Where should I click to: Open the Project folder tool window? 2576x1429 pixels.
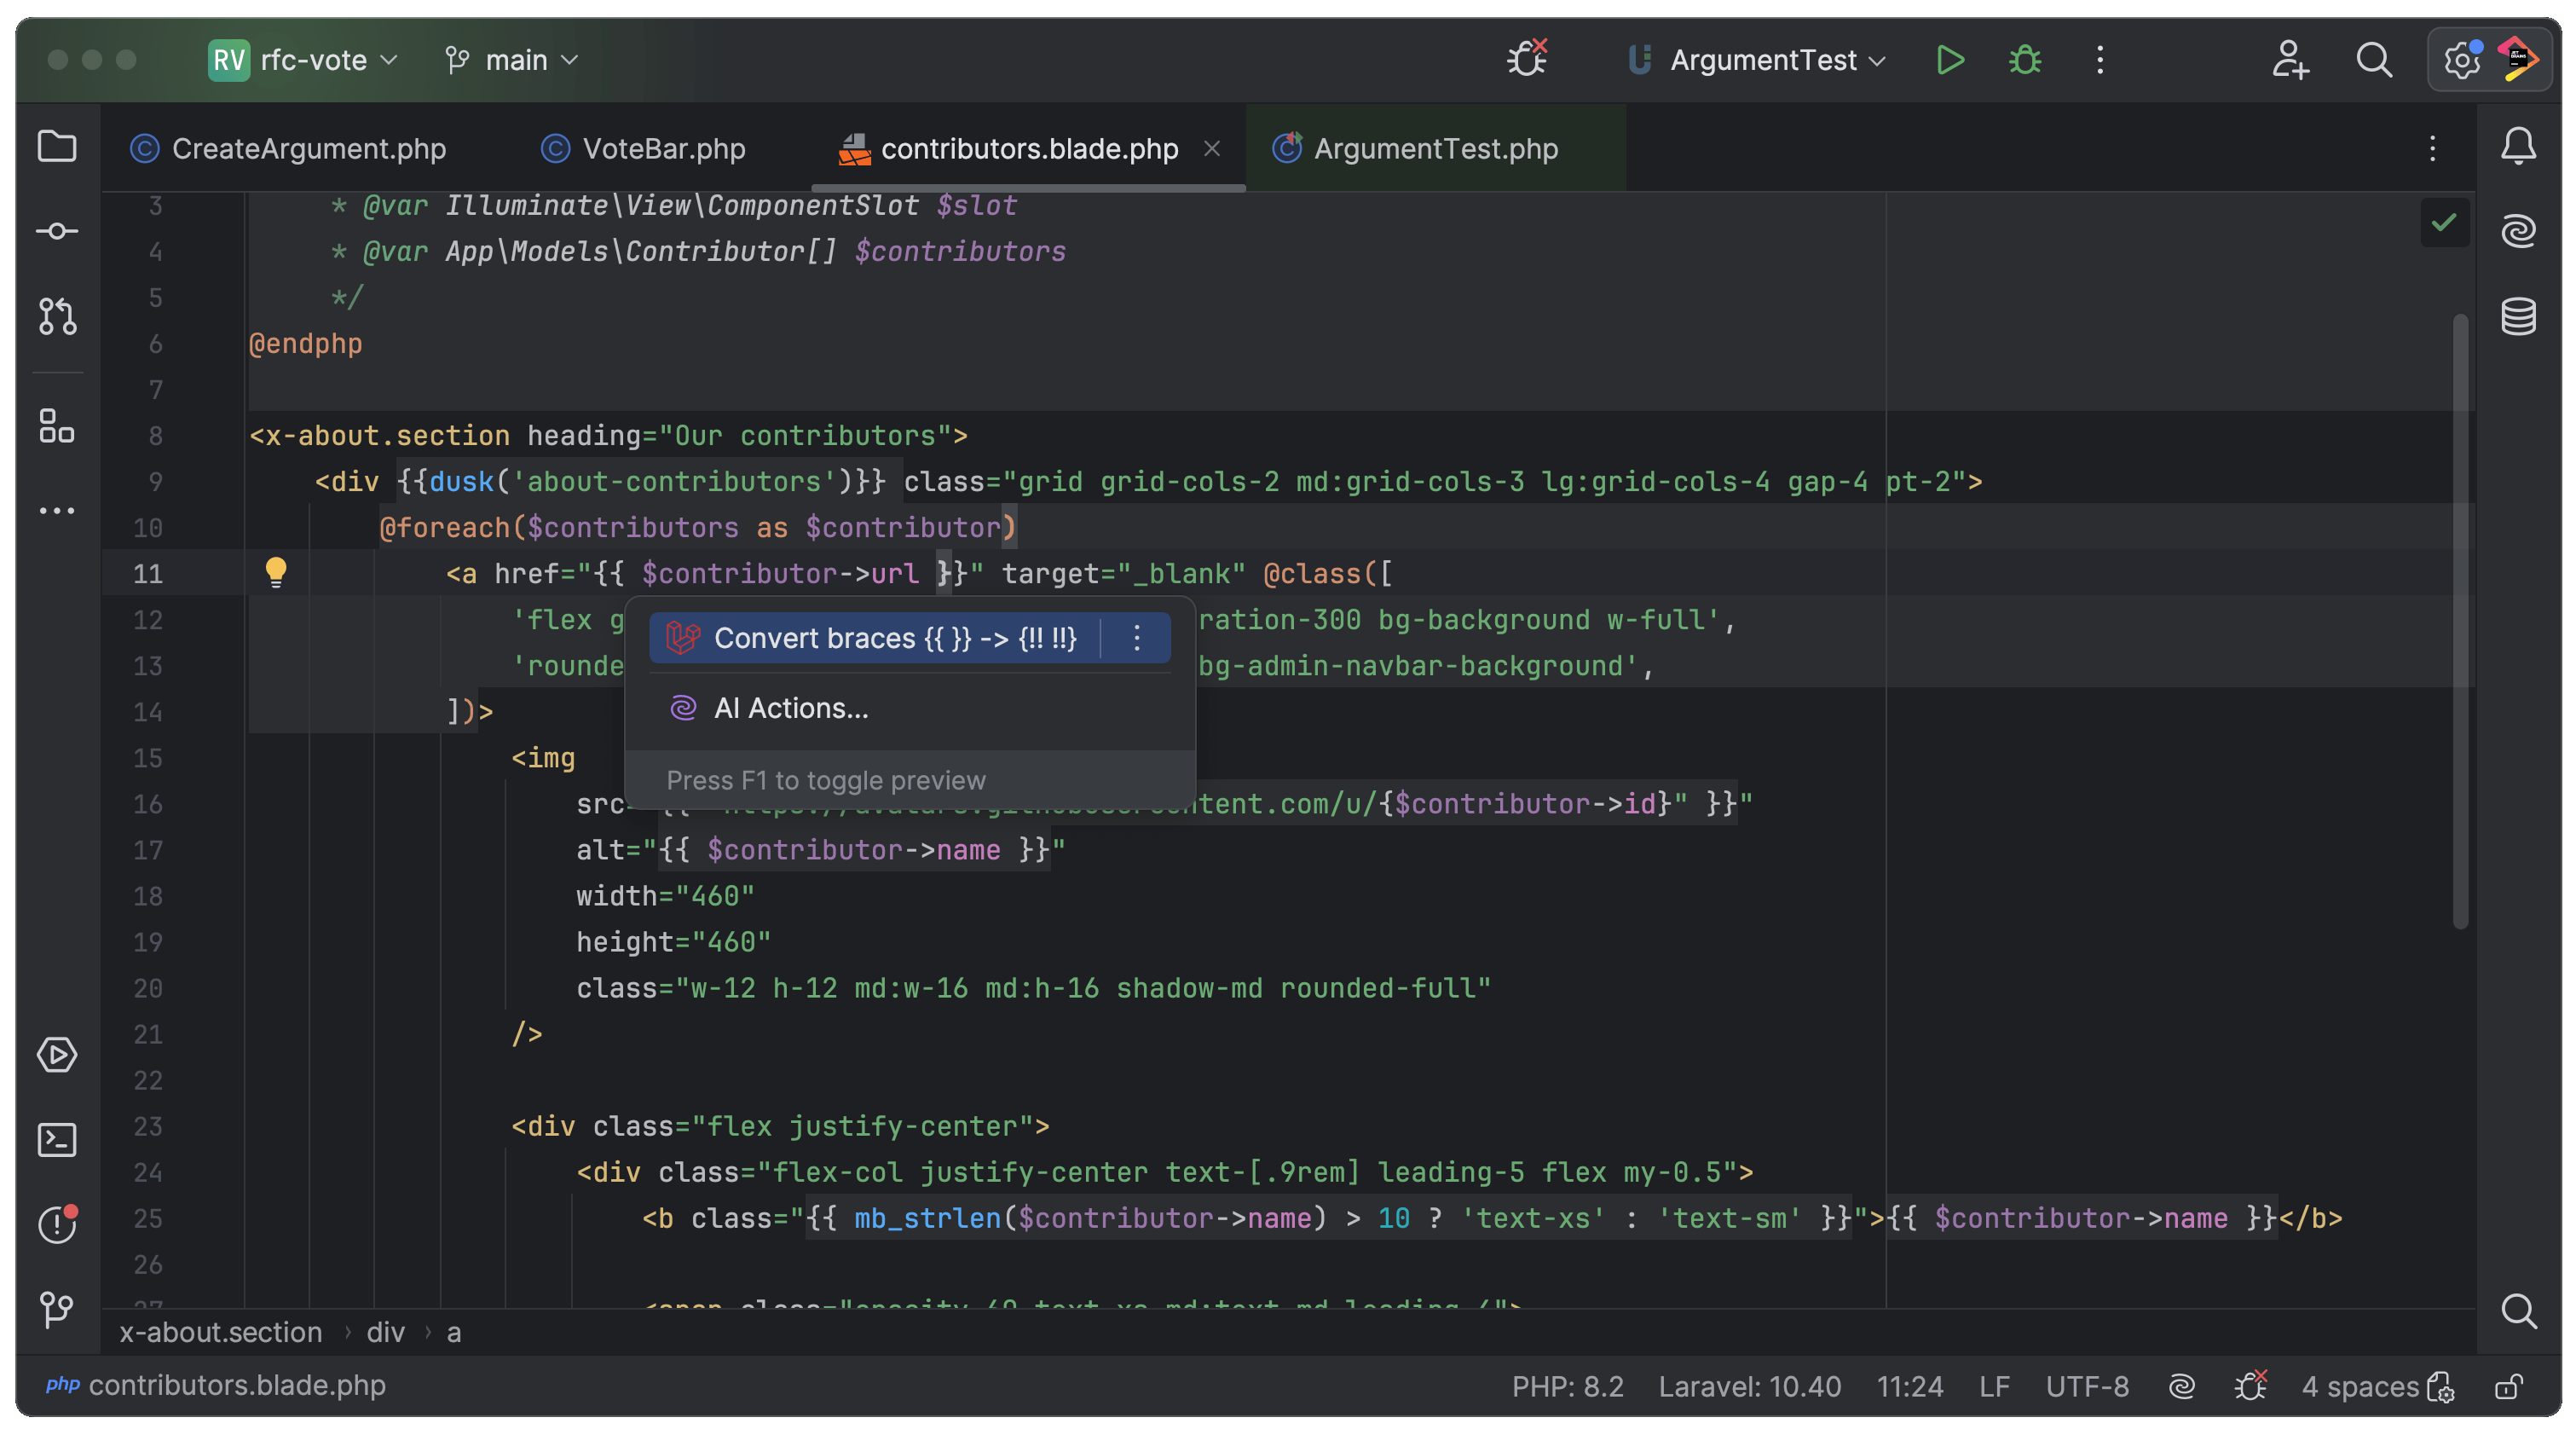pyautogui.click(x=56, y=147)
